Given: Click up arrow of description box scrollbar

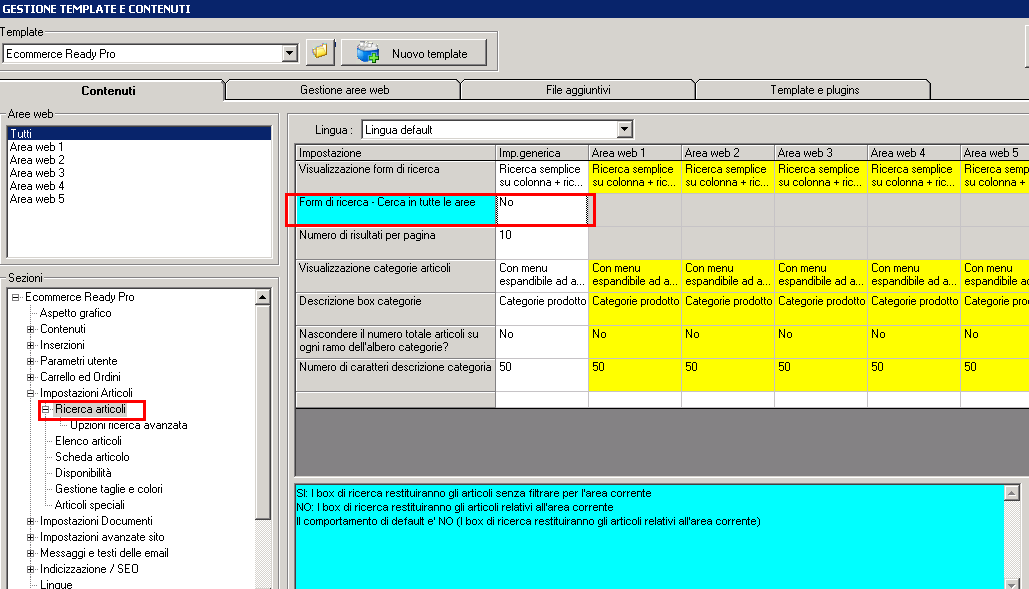Looking at the screenshot, I should [x=1012, y=493].
